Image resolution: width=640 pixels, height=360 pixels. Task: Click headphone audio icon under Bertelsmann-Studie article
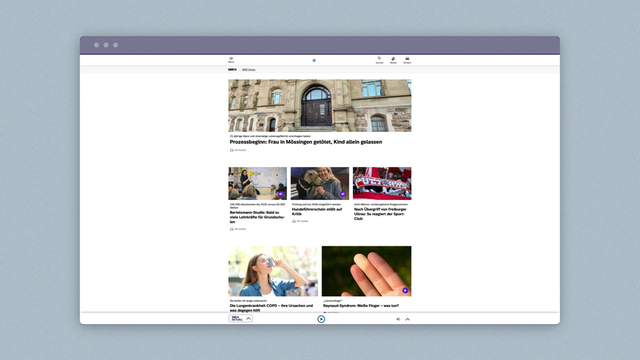(x=231, y=229)
